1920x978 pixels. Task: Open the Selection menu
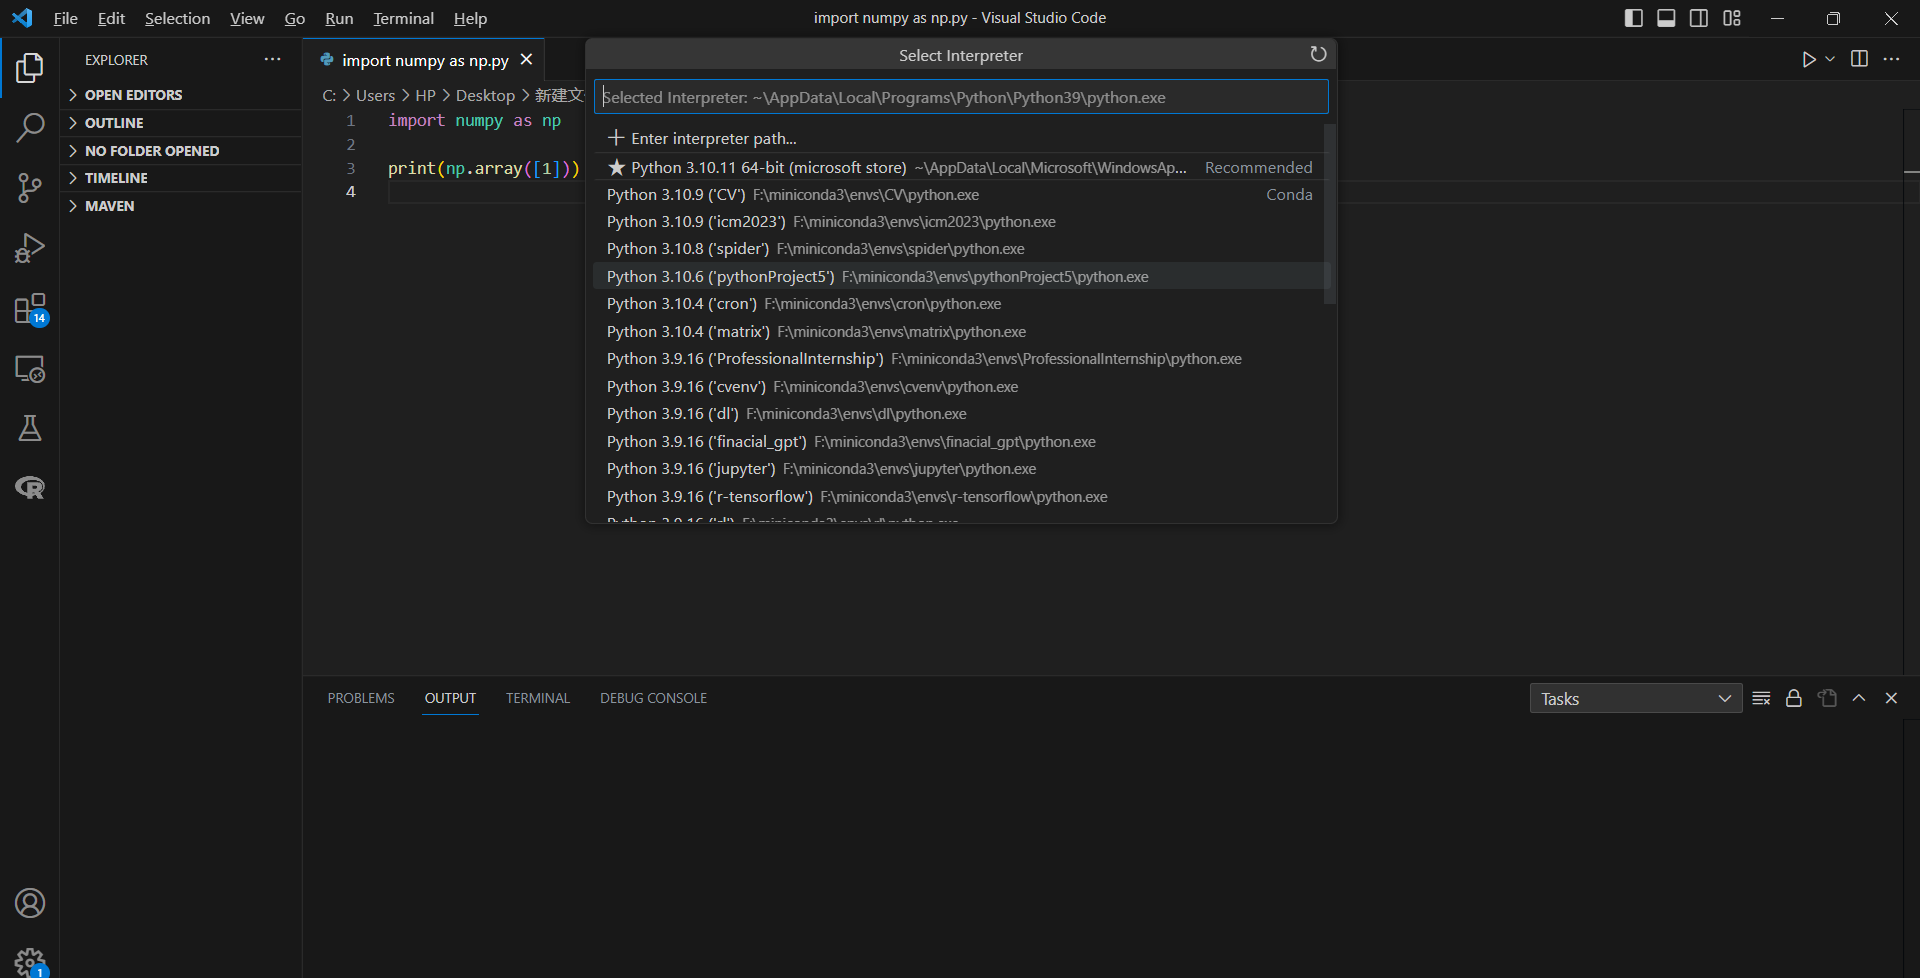point(177,18)
